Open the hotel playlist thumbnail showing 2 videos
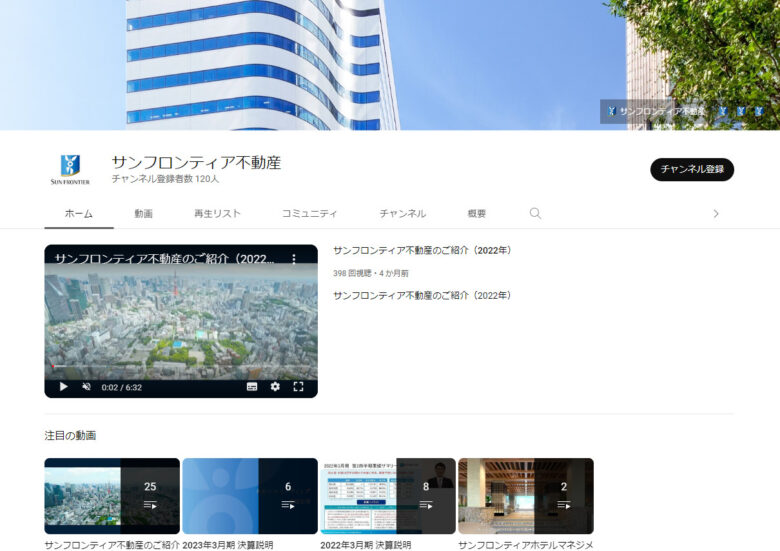Screen dimensions: 780x551 coord(526,496)
